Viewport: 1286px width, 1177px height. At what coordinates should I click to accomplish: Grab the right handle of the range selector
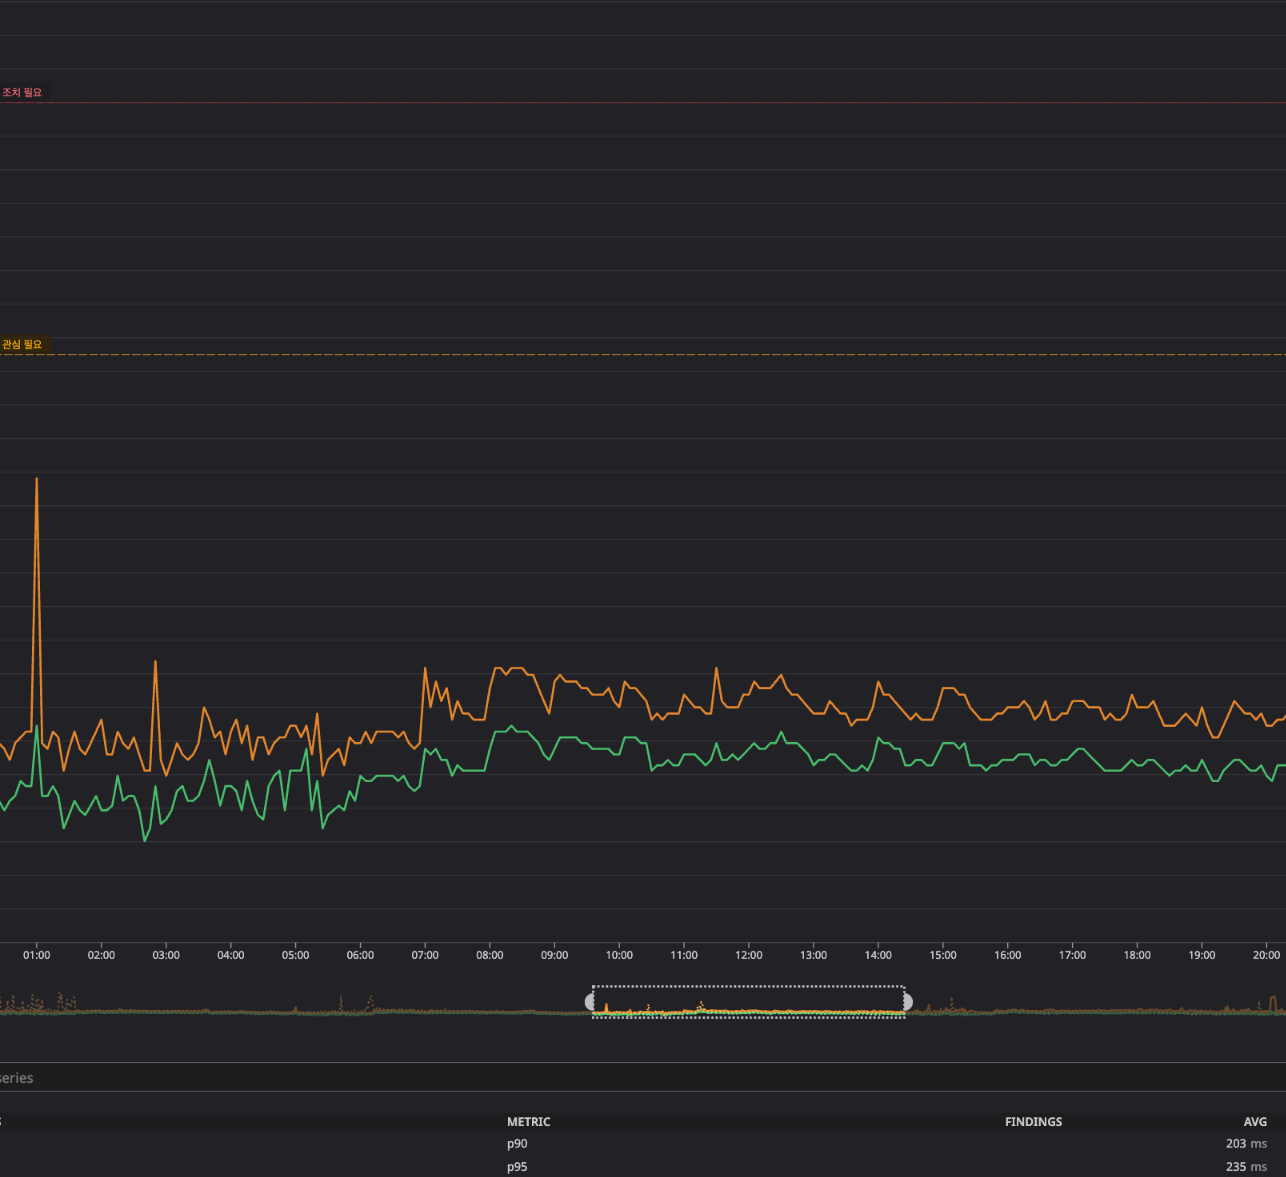pyautogui.click(x=907, y=1002)
